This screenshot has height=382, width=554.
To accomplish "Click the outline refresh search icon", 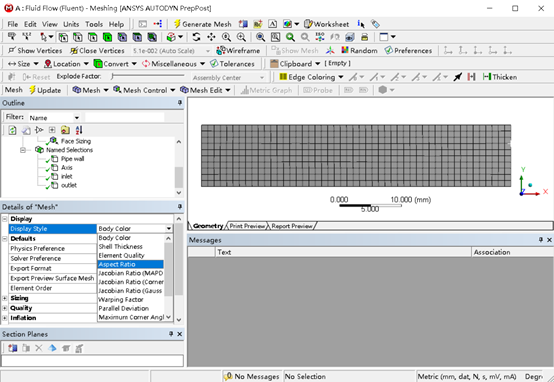I will [x=12, y=130].
